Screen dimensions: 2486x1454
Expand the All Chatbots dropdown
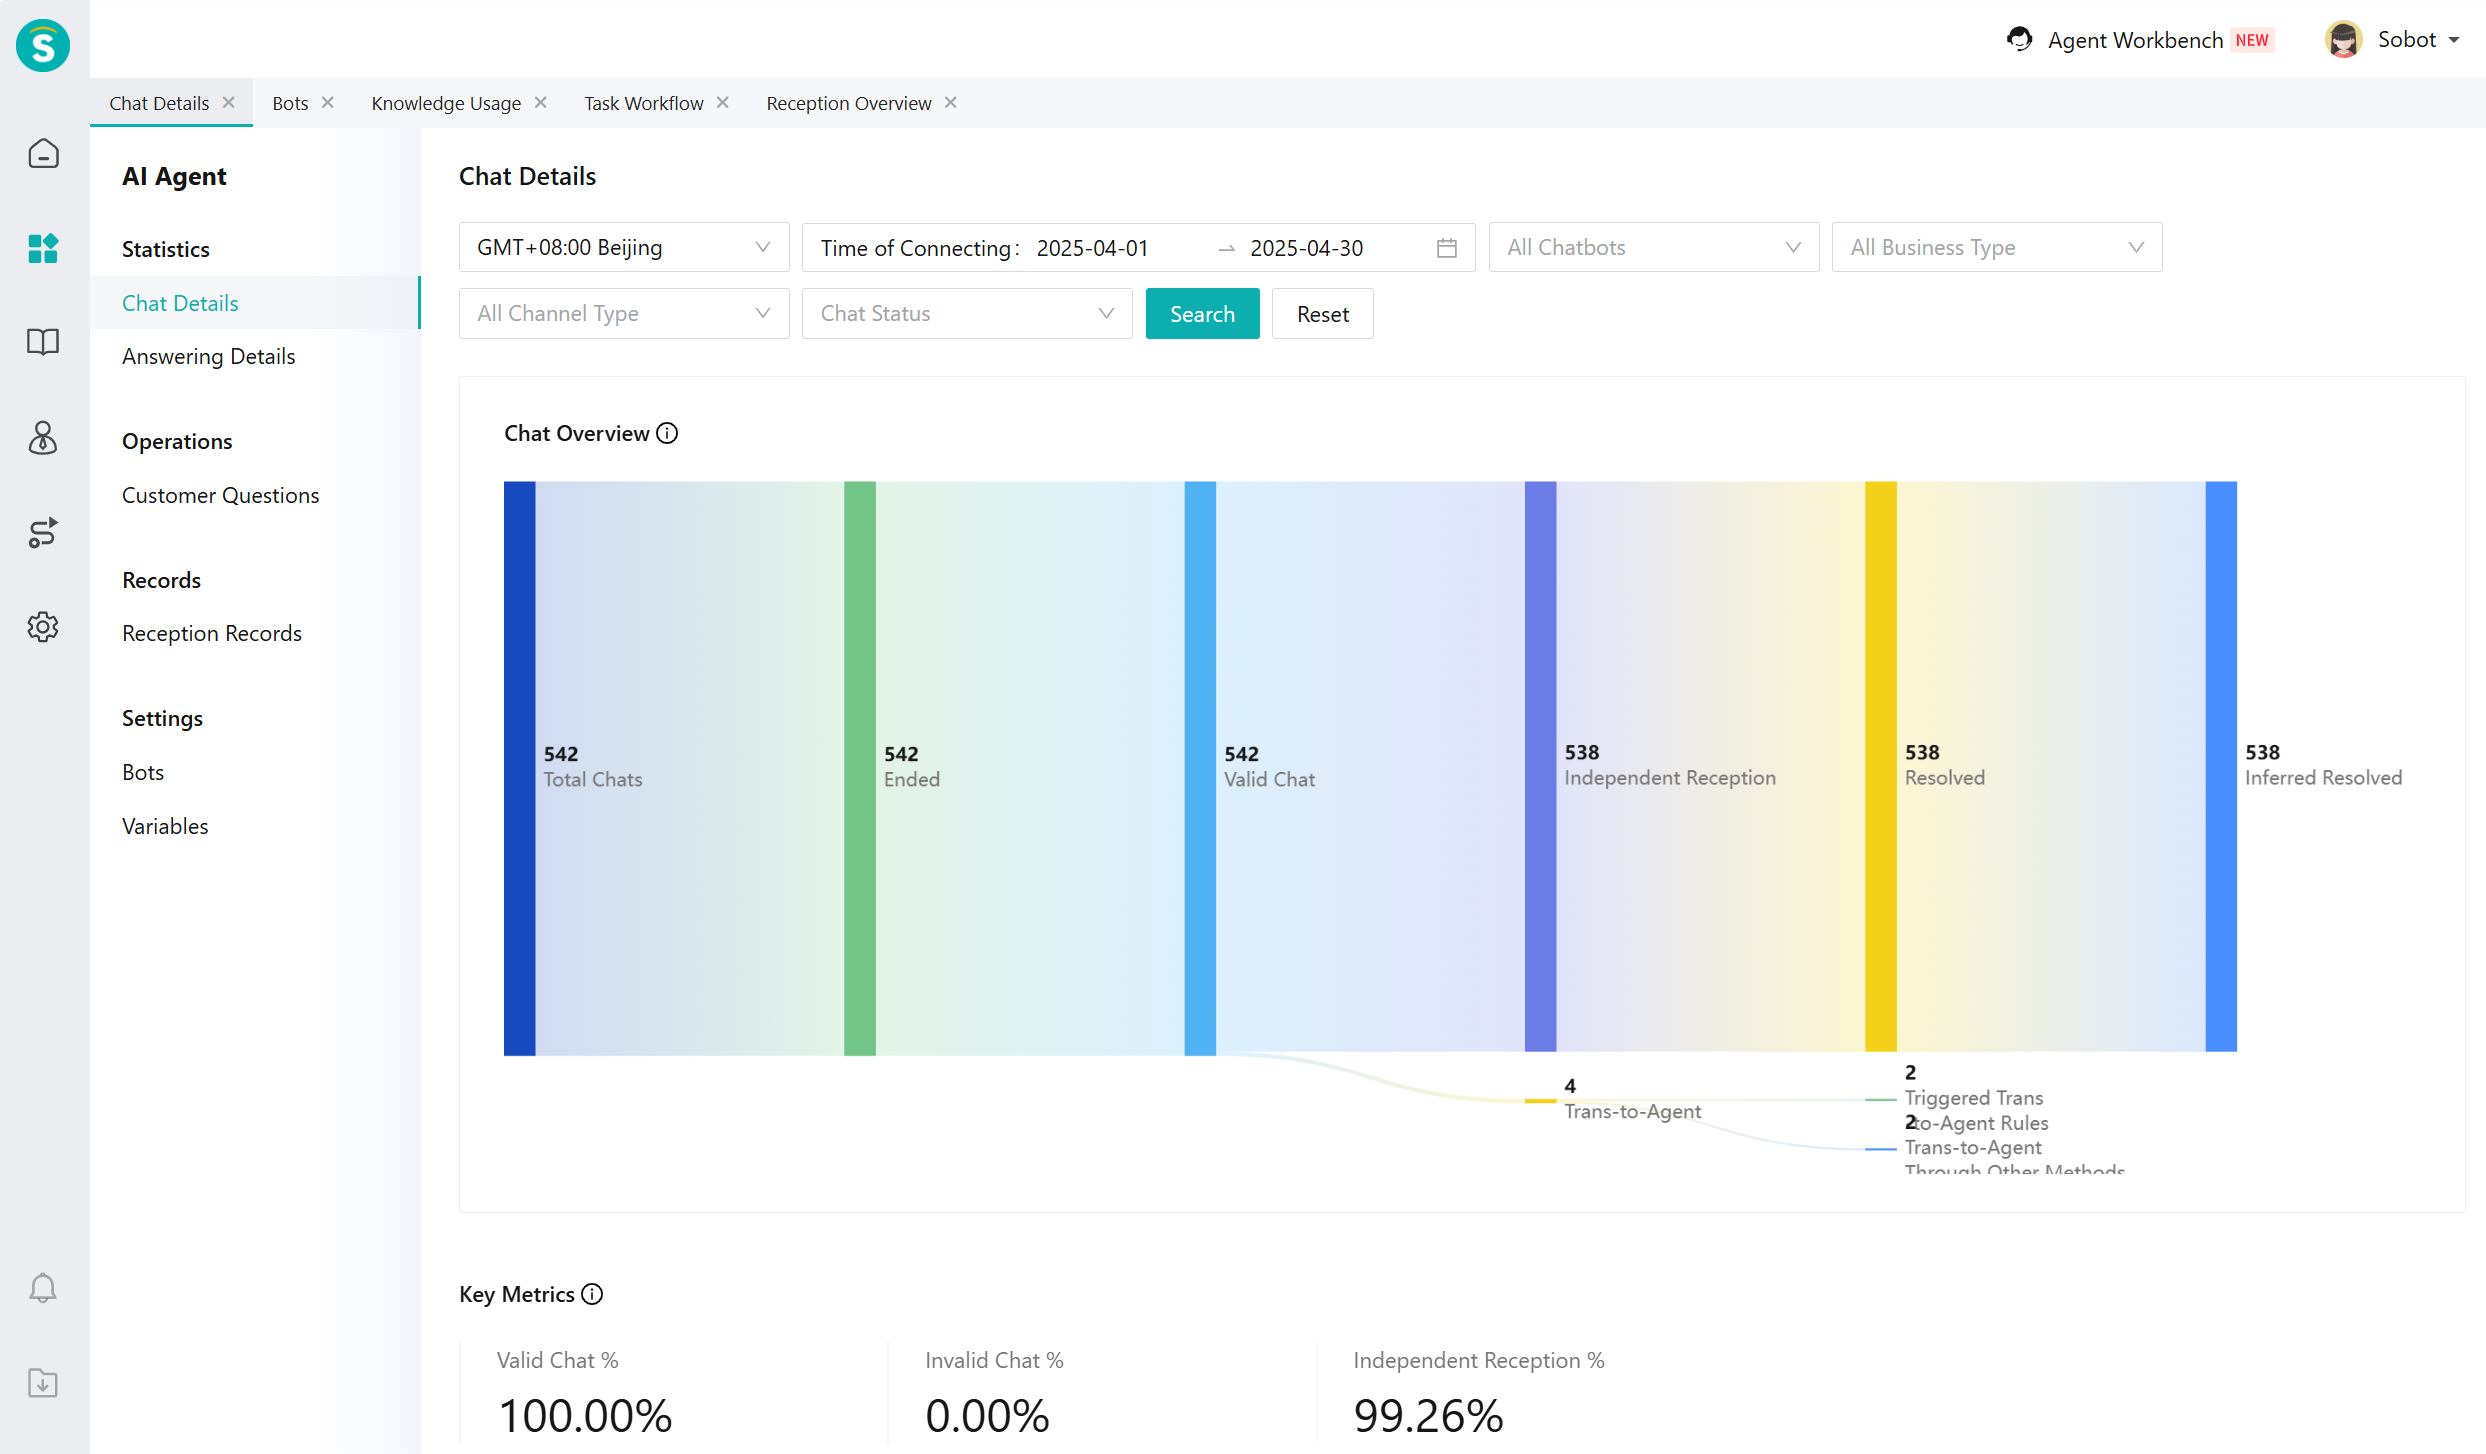tap(1791, 247)
